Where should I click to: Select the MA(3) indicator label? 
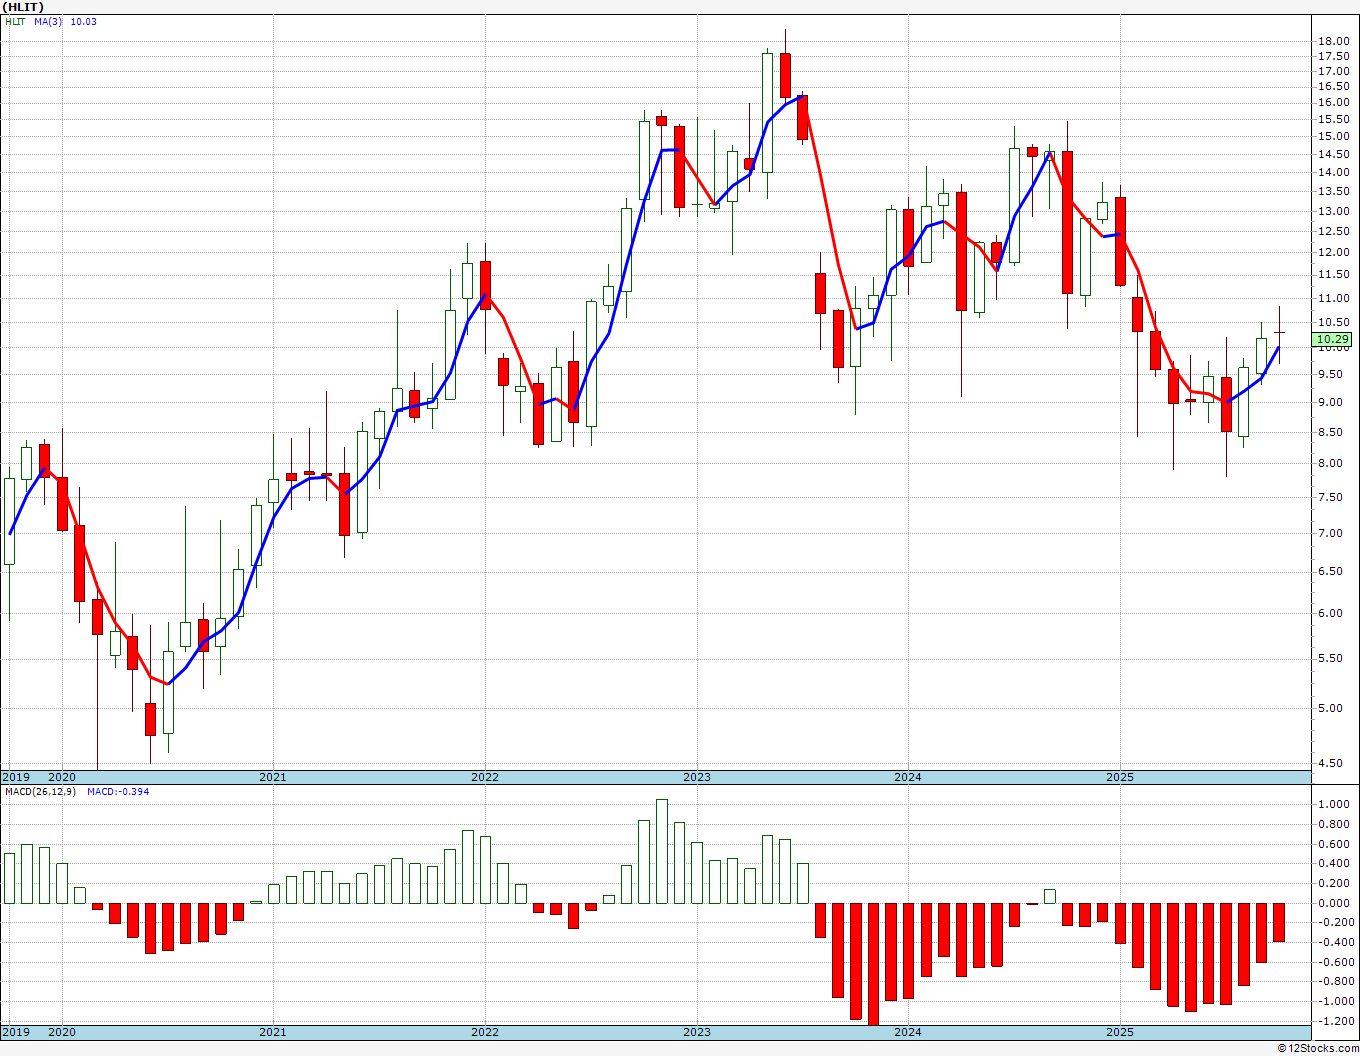pos(48,22)
